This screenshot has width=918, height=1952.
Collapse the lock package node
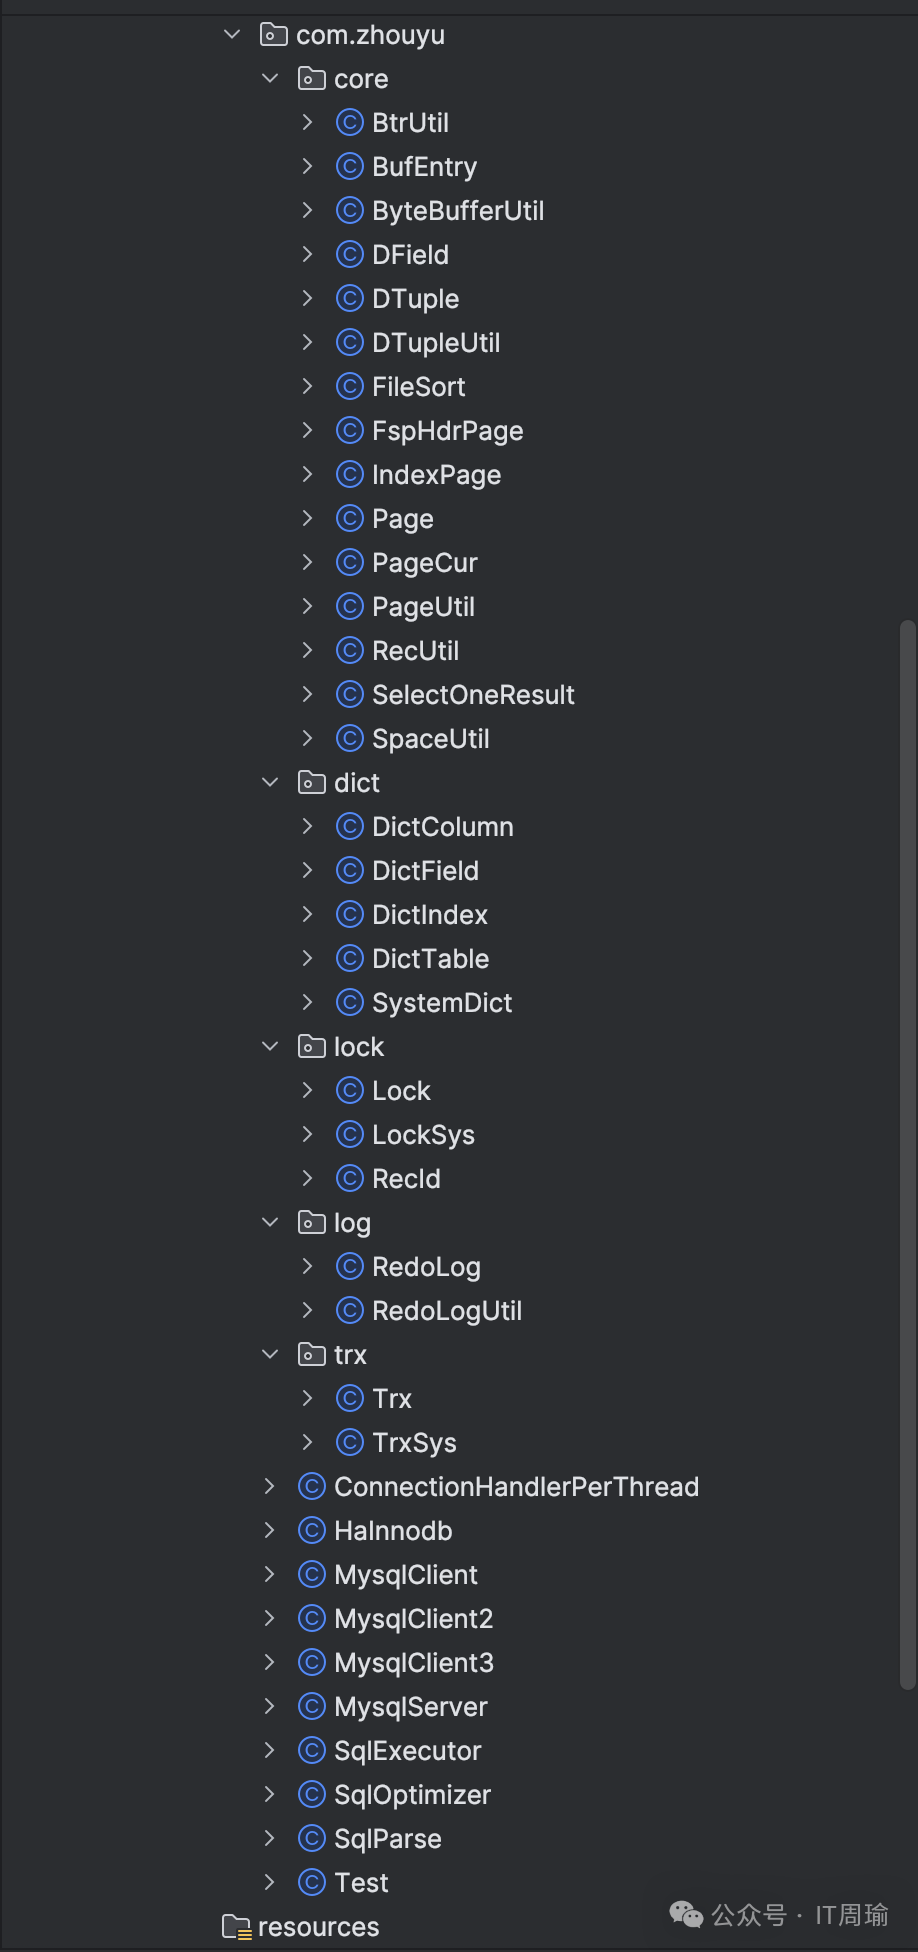(270, 1047)
